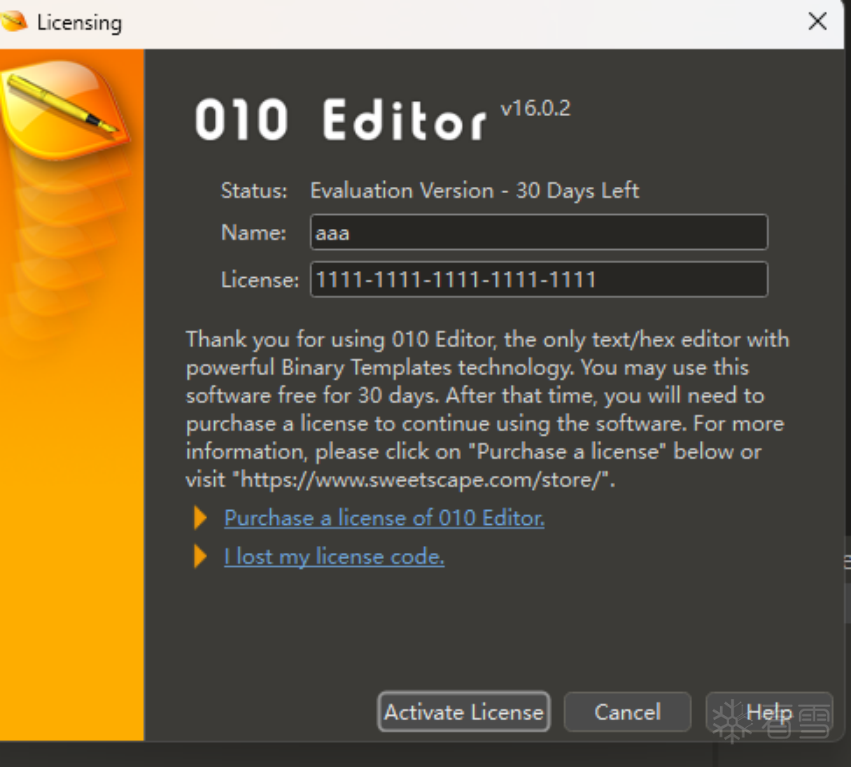
Task: Cancel the Licensing dialog
Action: pyautogui.click(x=627, y=711)
